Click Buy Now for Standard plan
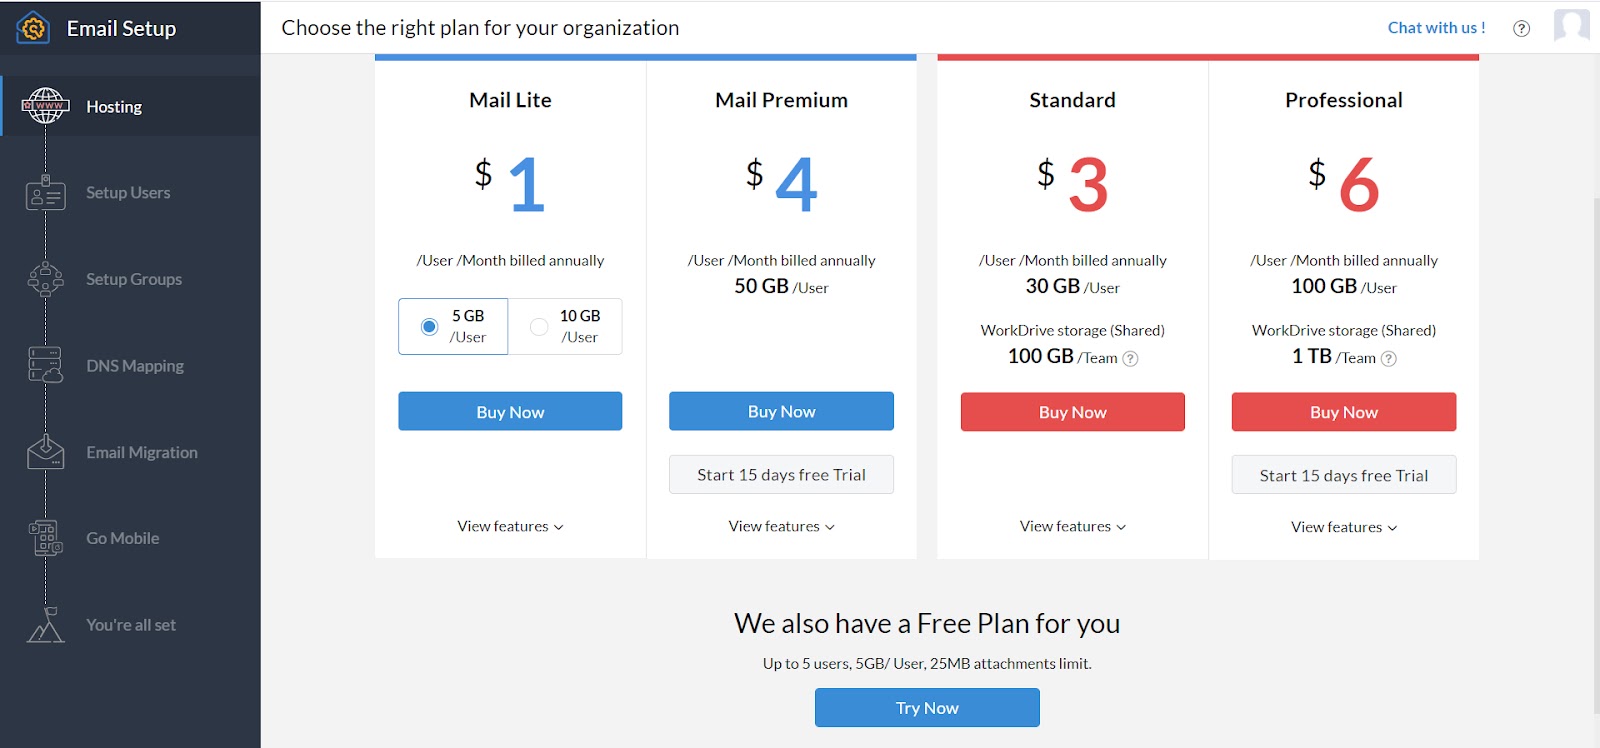Screen dimensions: 1600x748 point(1072,412)
